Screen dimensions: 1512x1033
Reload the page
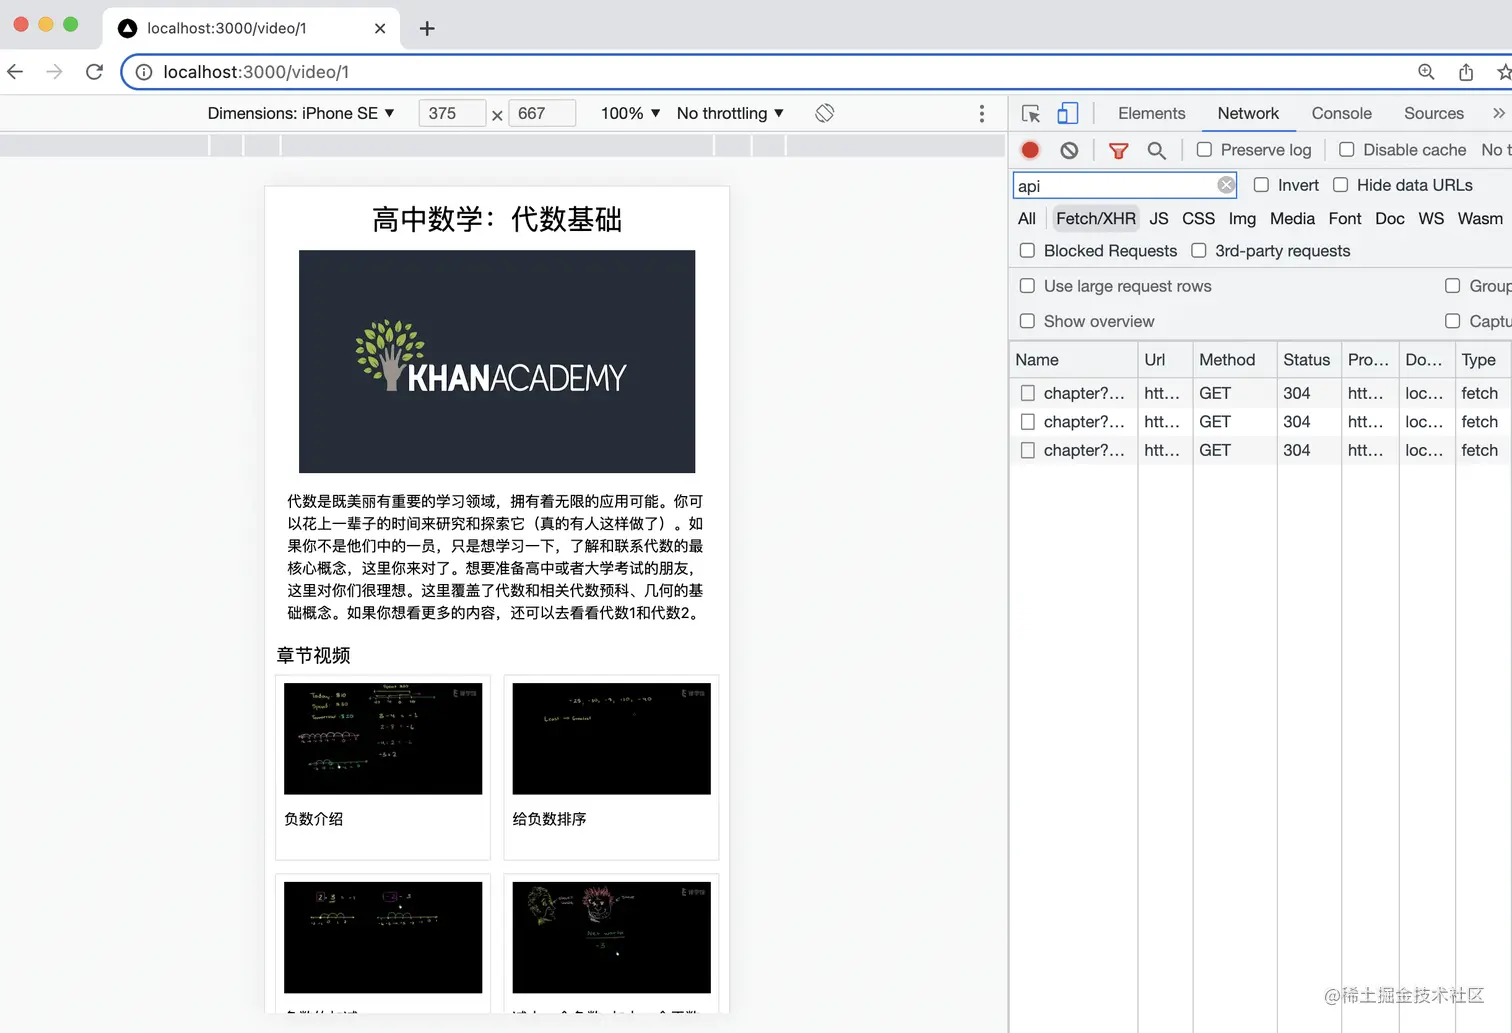pos(94,72)
